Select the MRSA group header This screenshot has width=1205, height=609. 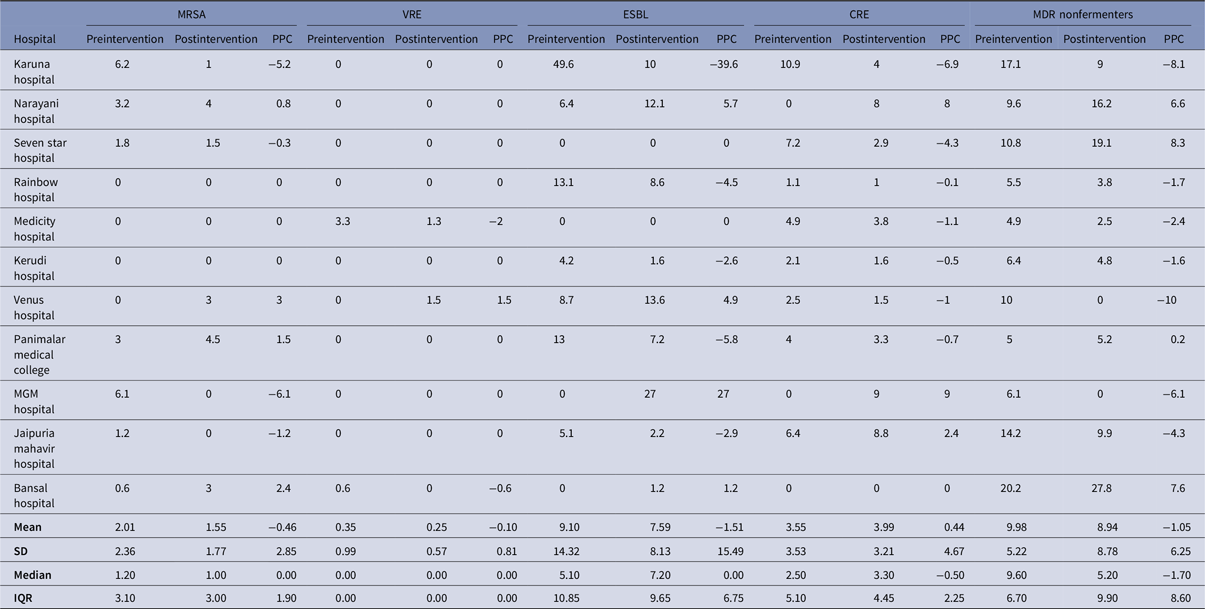pyautogui.click(x=190, y=15)
